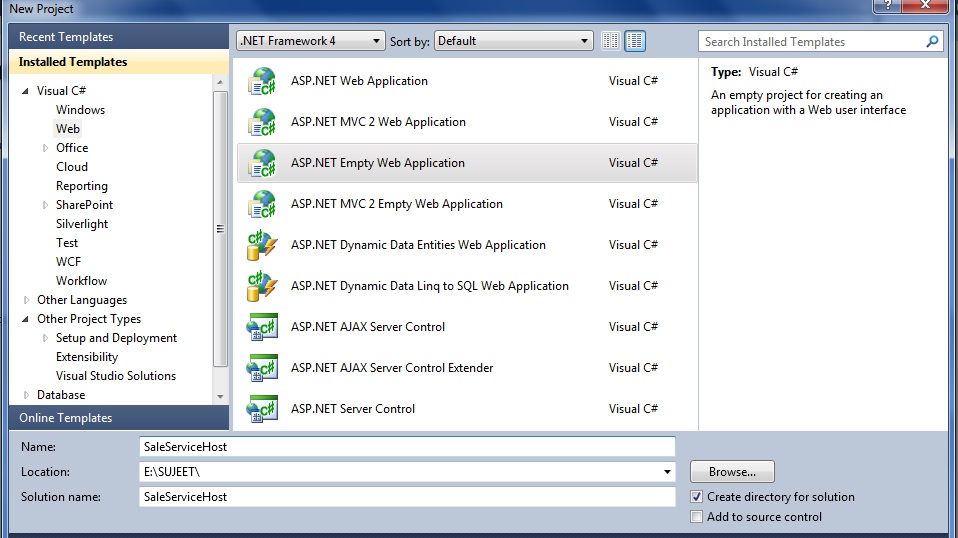Click the template tree scroll up arrow

[220, 82]
